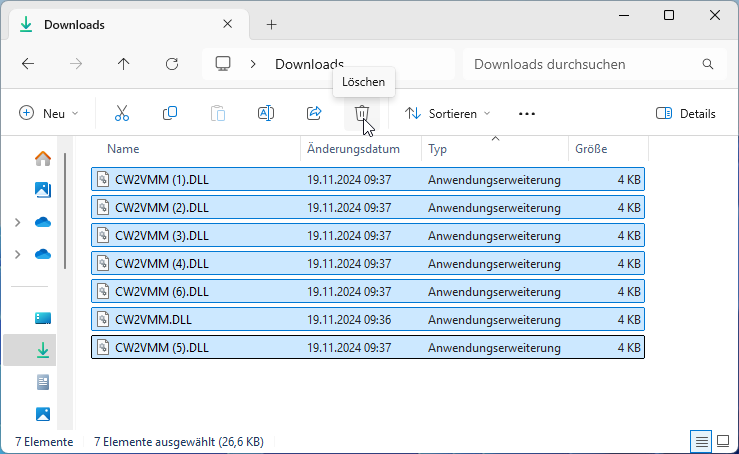Image resolution: width=739 pixels, height=454 pixels.
Task: Switch to details list view icon
Action: point(701,442)
